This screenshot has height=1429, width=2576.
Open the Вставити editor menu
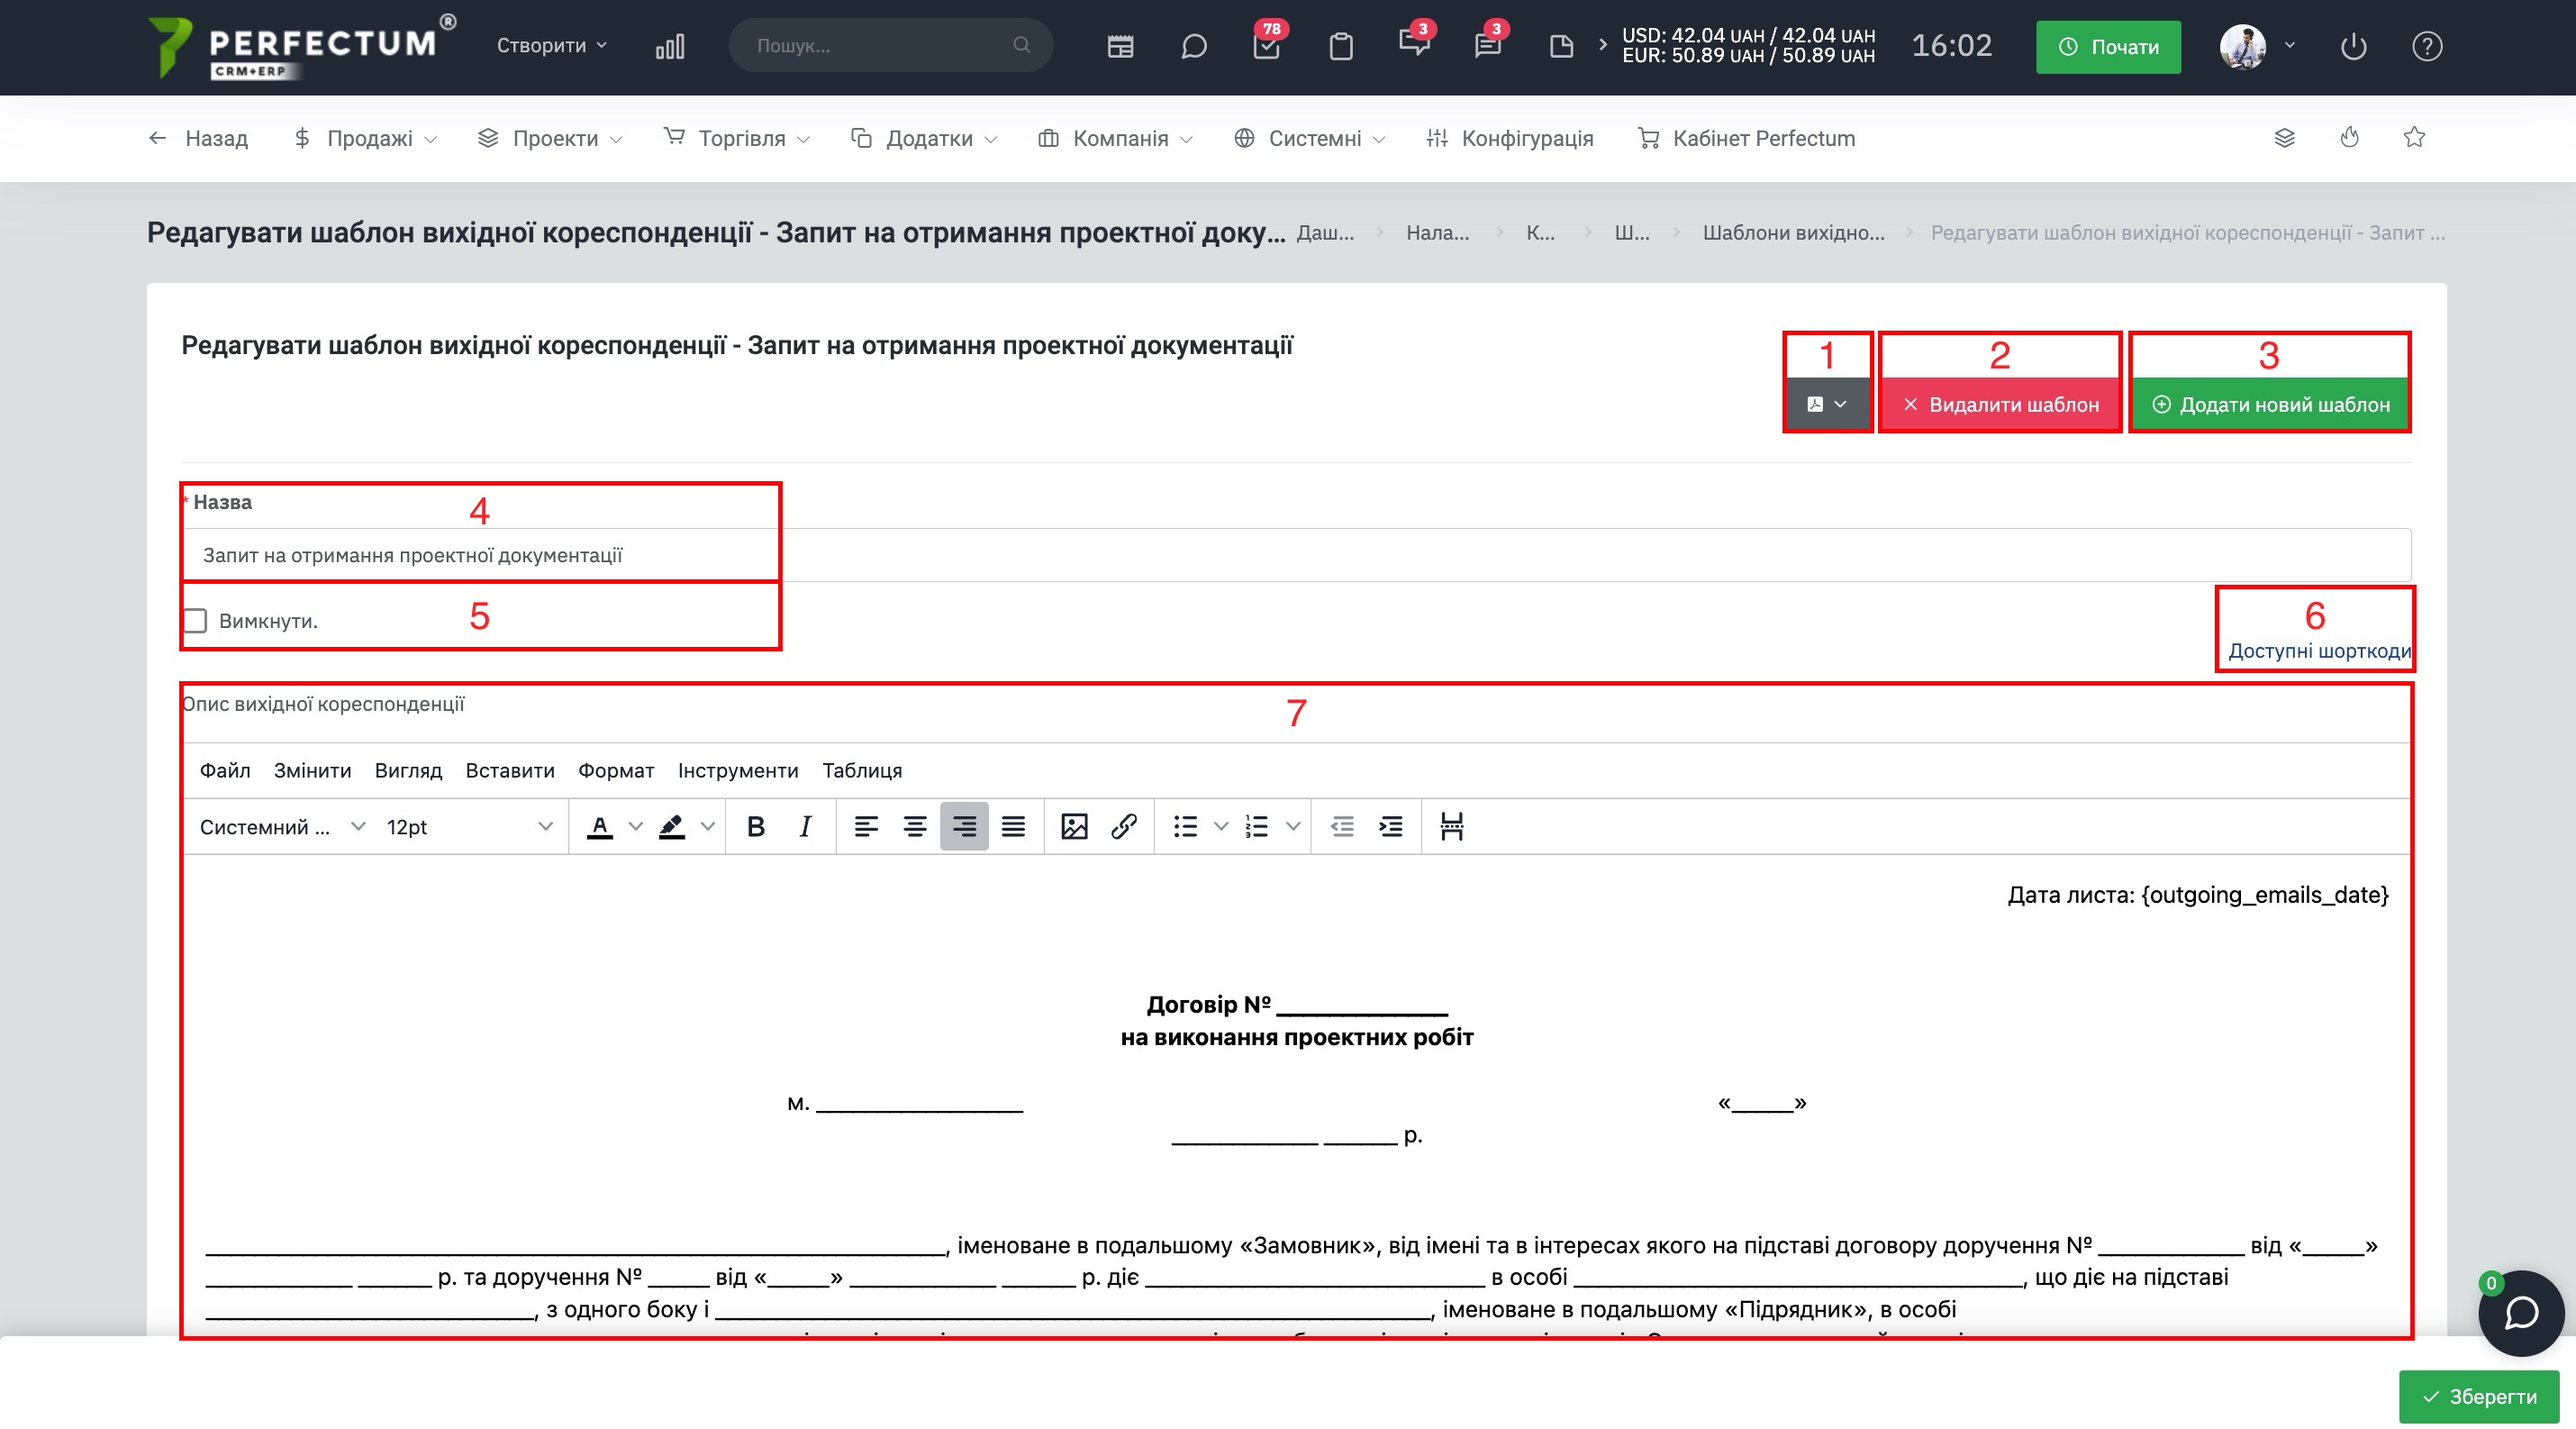(510, 770)
